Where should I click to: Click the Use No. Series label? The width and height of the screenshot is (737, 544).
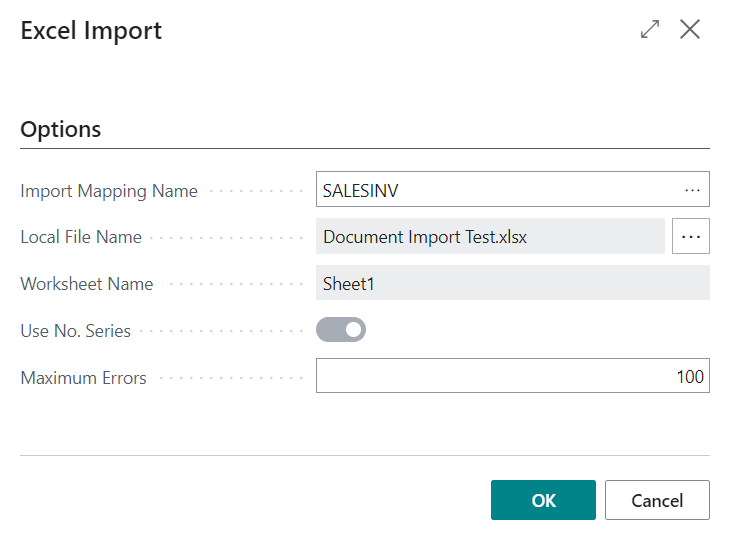tap(75, 331)
